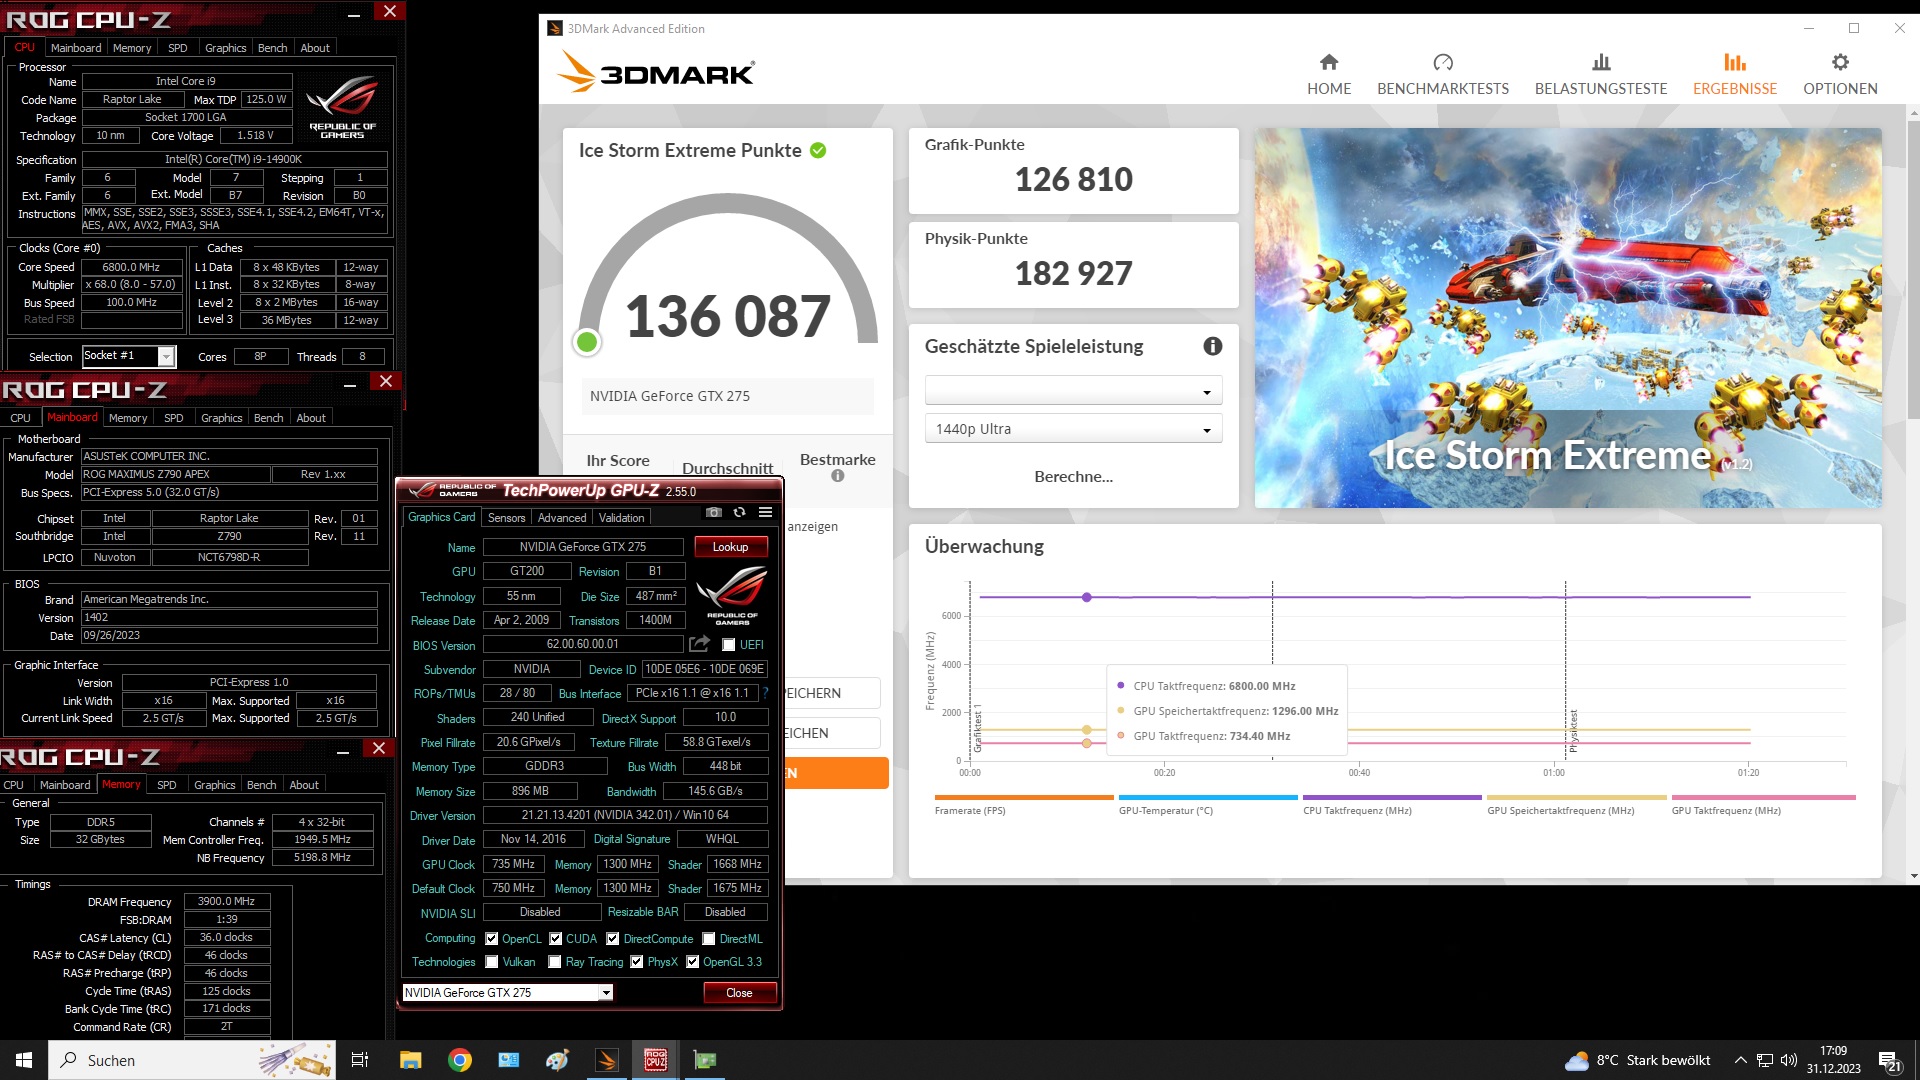The height and width of the screenshot is (1080, 1920).
Task: Click the purple data point on monitoring graph
Action: point(1086,597)
